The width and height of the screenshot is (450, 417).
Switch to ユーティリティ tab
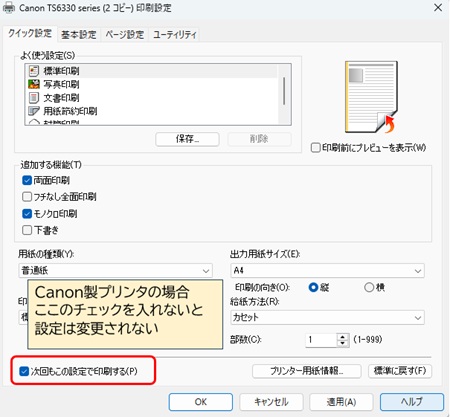click(175, 35)
